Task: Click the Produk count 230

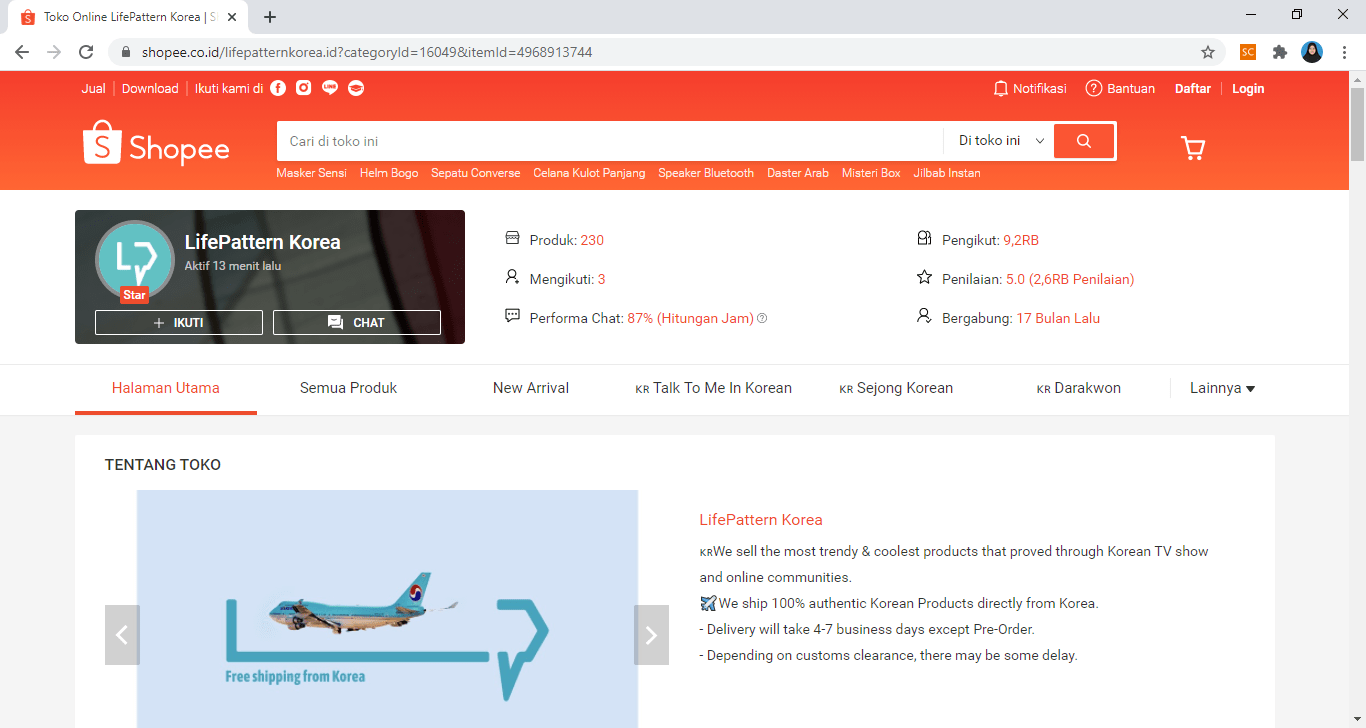Action: (592, 240)
